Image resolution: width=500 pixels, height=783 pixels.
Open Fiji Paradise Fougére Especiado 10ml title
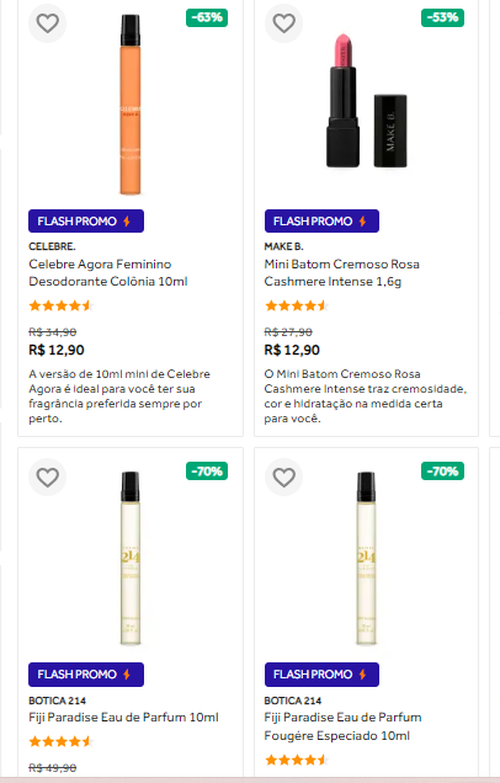(343, 727)
